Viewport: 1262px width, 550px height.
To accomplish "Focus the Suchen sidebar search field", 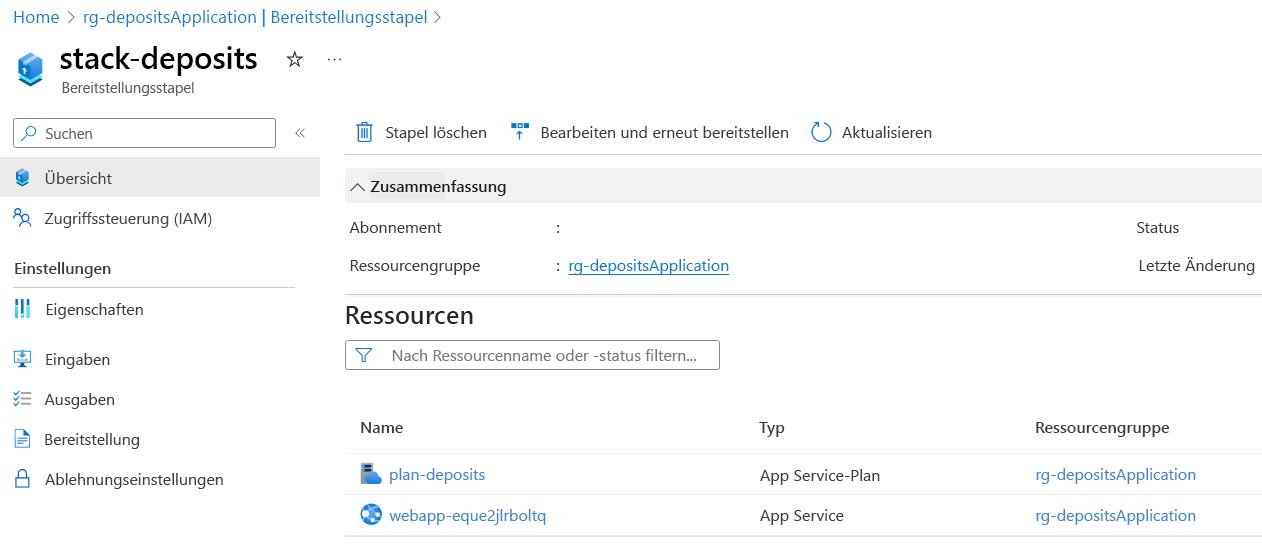I will (144, 133).
